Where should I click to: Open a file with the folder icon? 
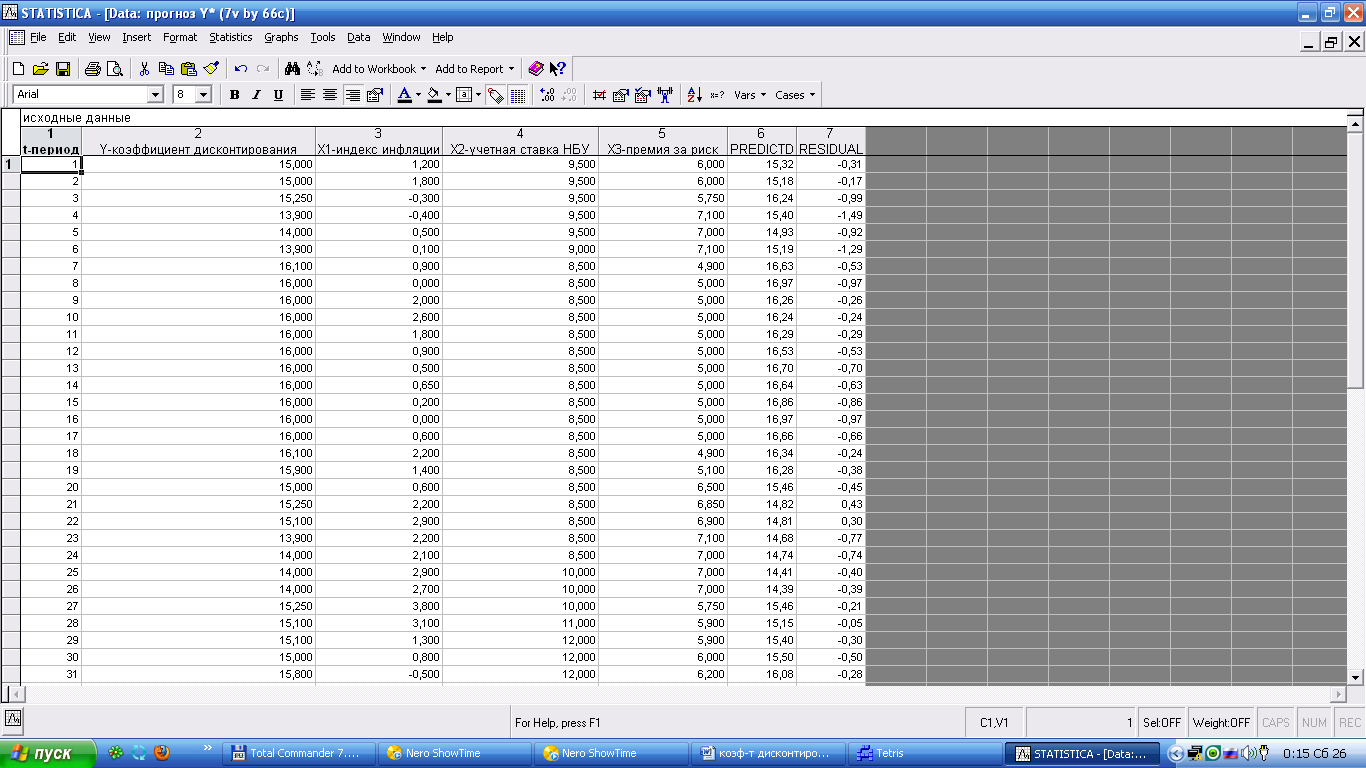(x=40, y=69)
